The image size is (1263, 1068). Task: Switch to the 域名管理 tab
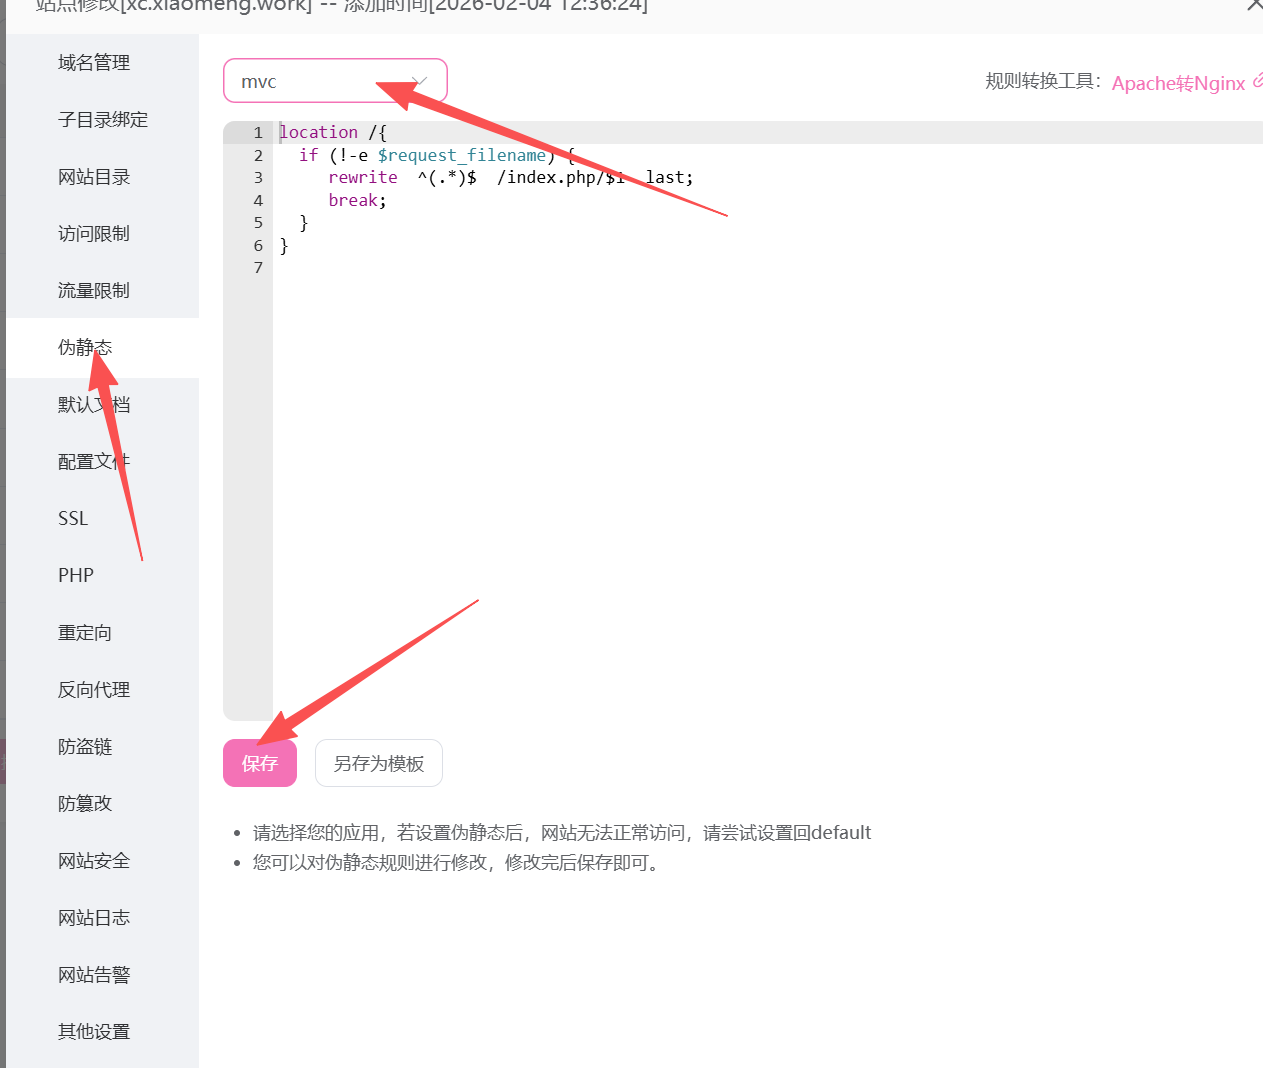(94, 63)
